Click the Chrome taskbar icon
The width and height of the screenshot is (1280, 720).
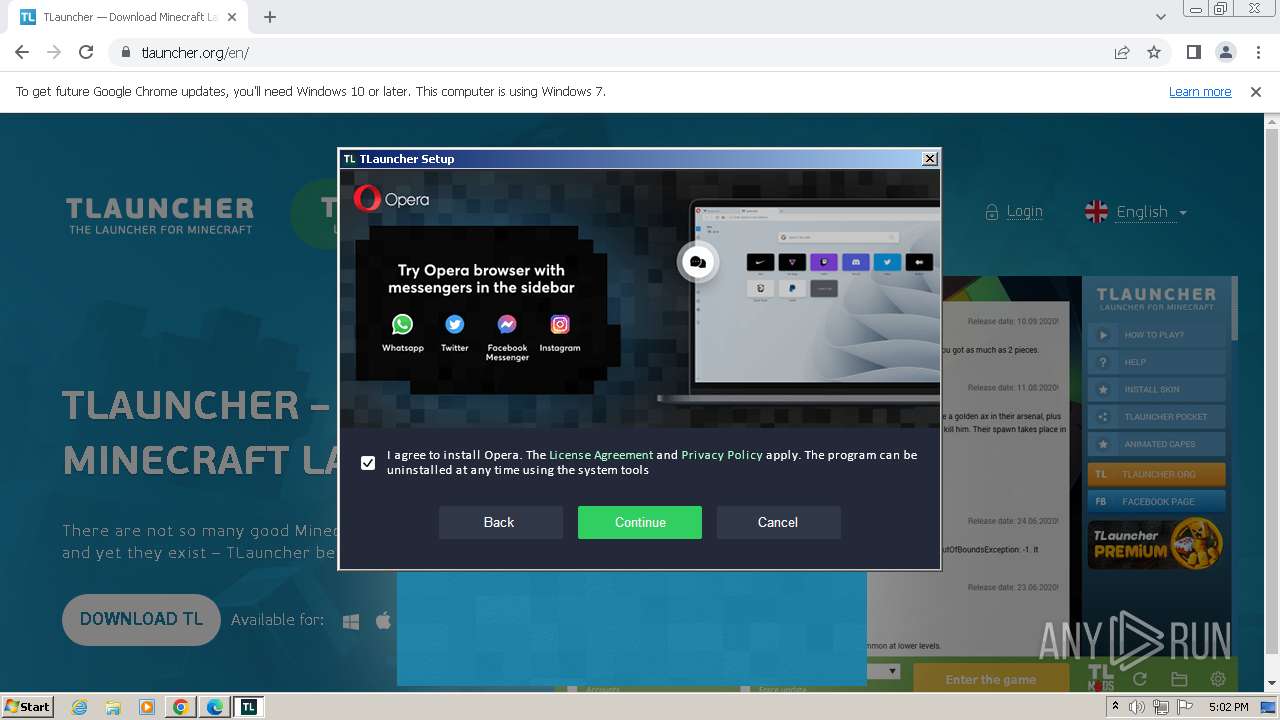[181, 707]
